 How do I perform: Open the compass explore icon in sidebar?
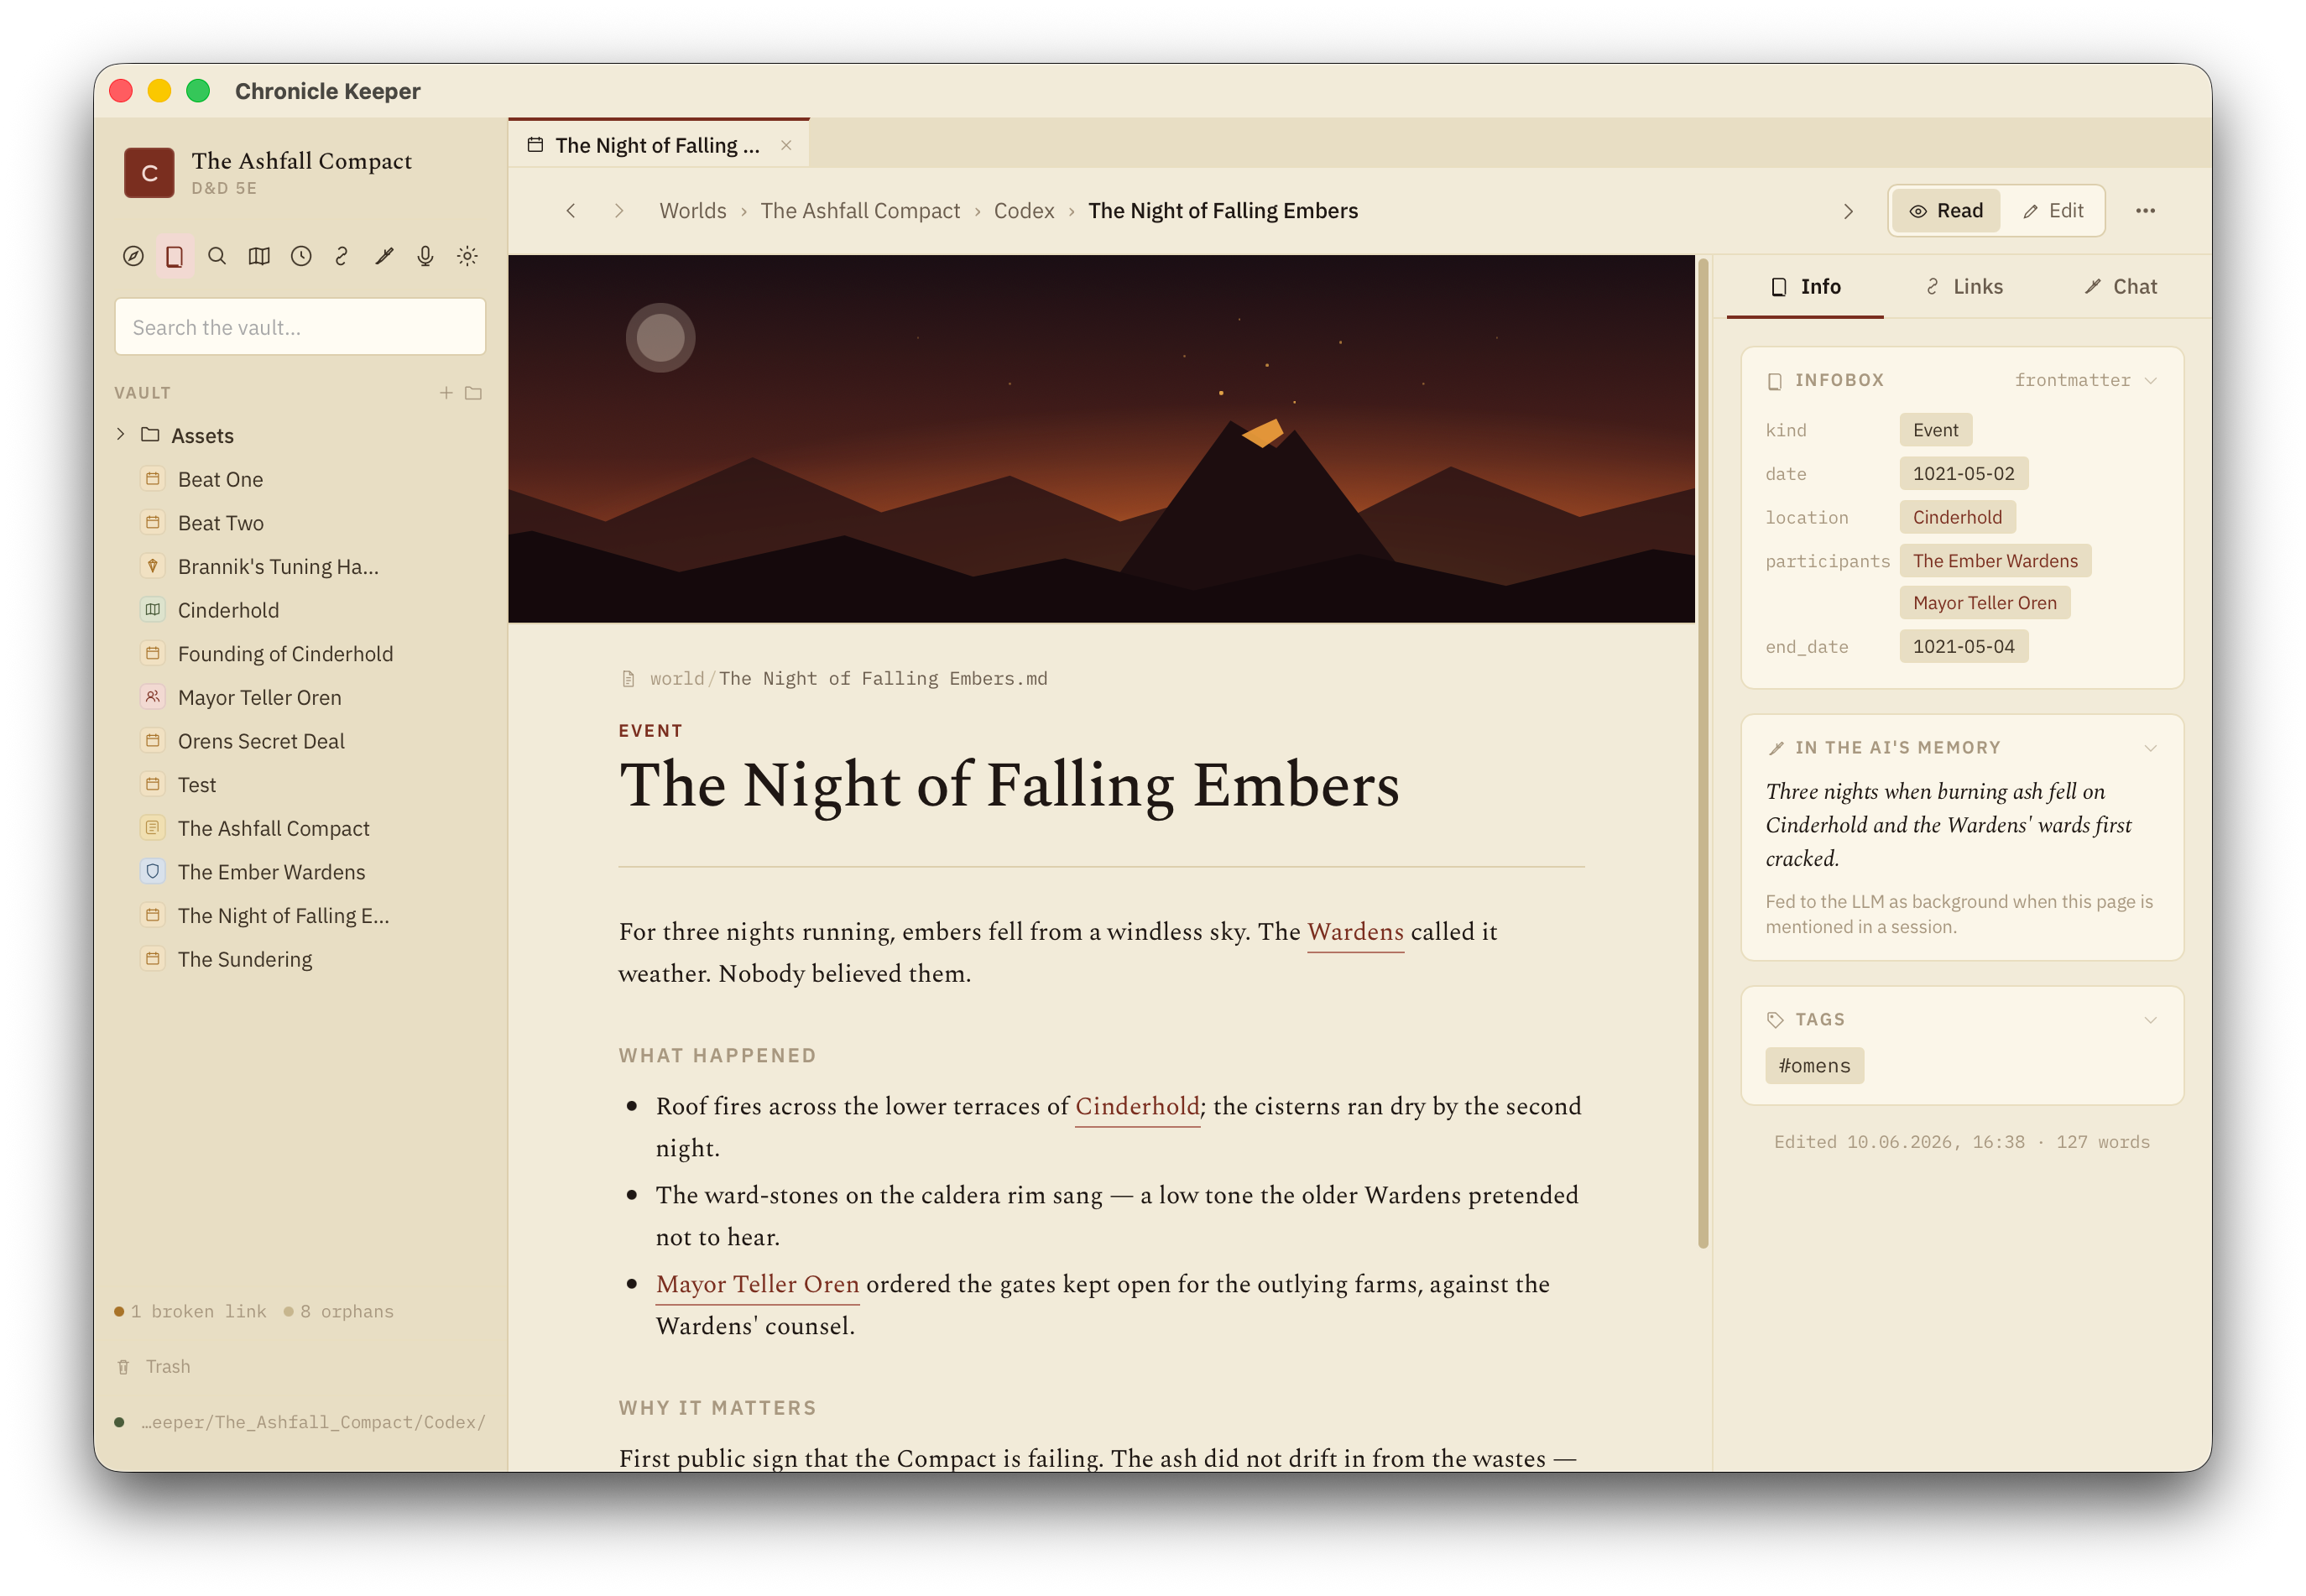[133, 256]
